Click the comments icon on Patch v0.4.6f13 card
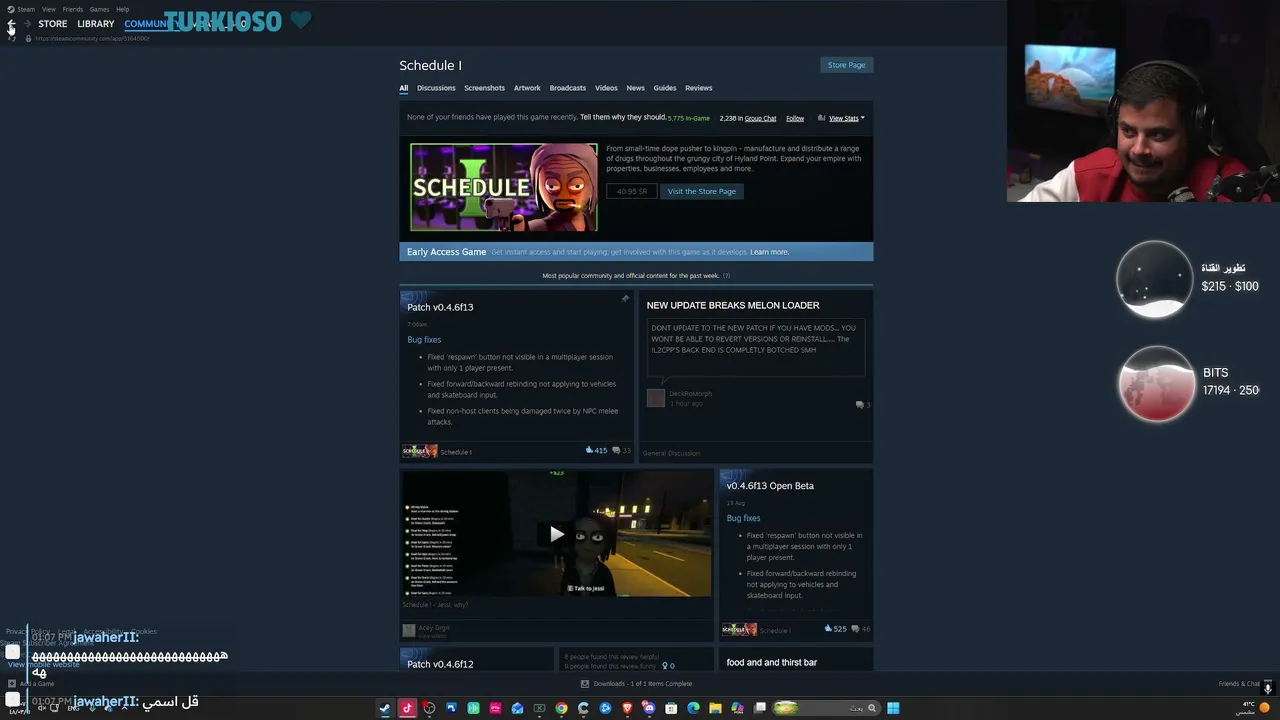Screen dimensions: 1280x720 coord(616,451)
